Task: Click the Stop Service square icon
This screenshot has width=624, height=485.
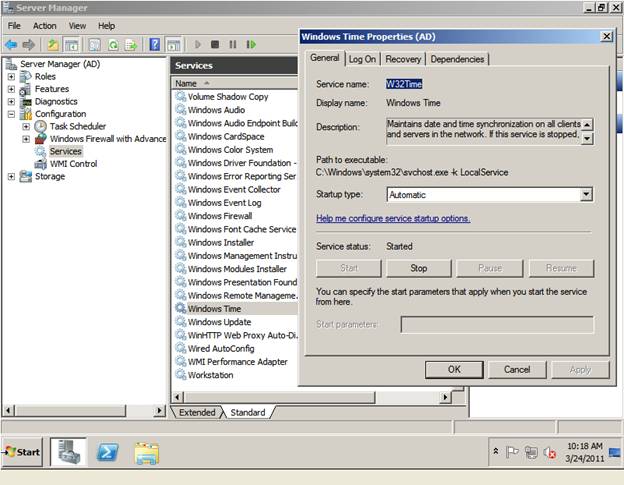Action: click(215, 45)
